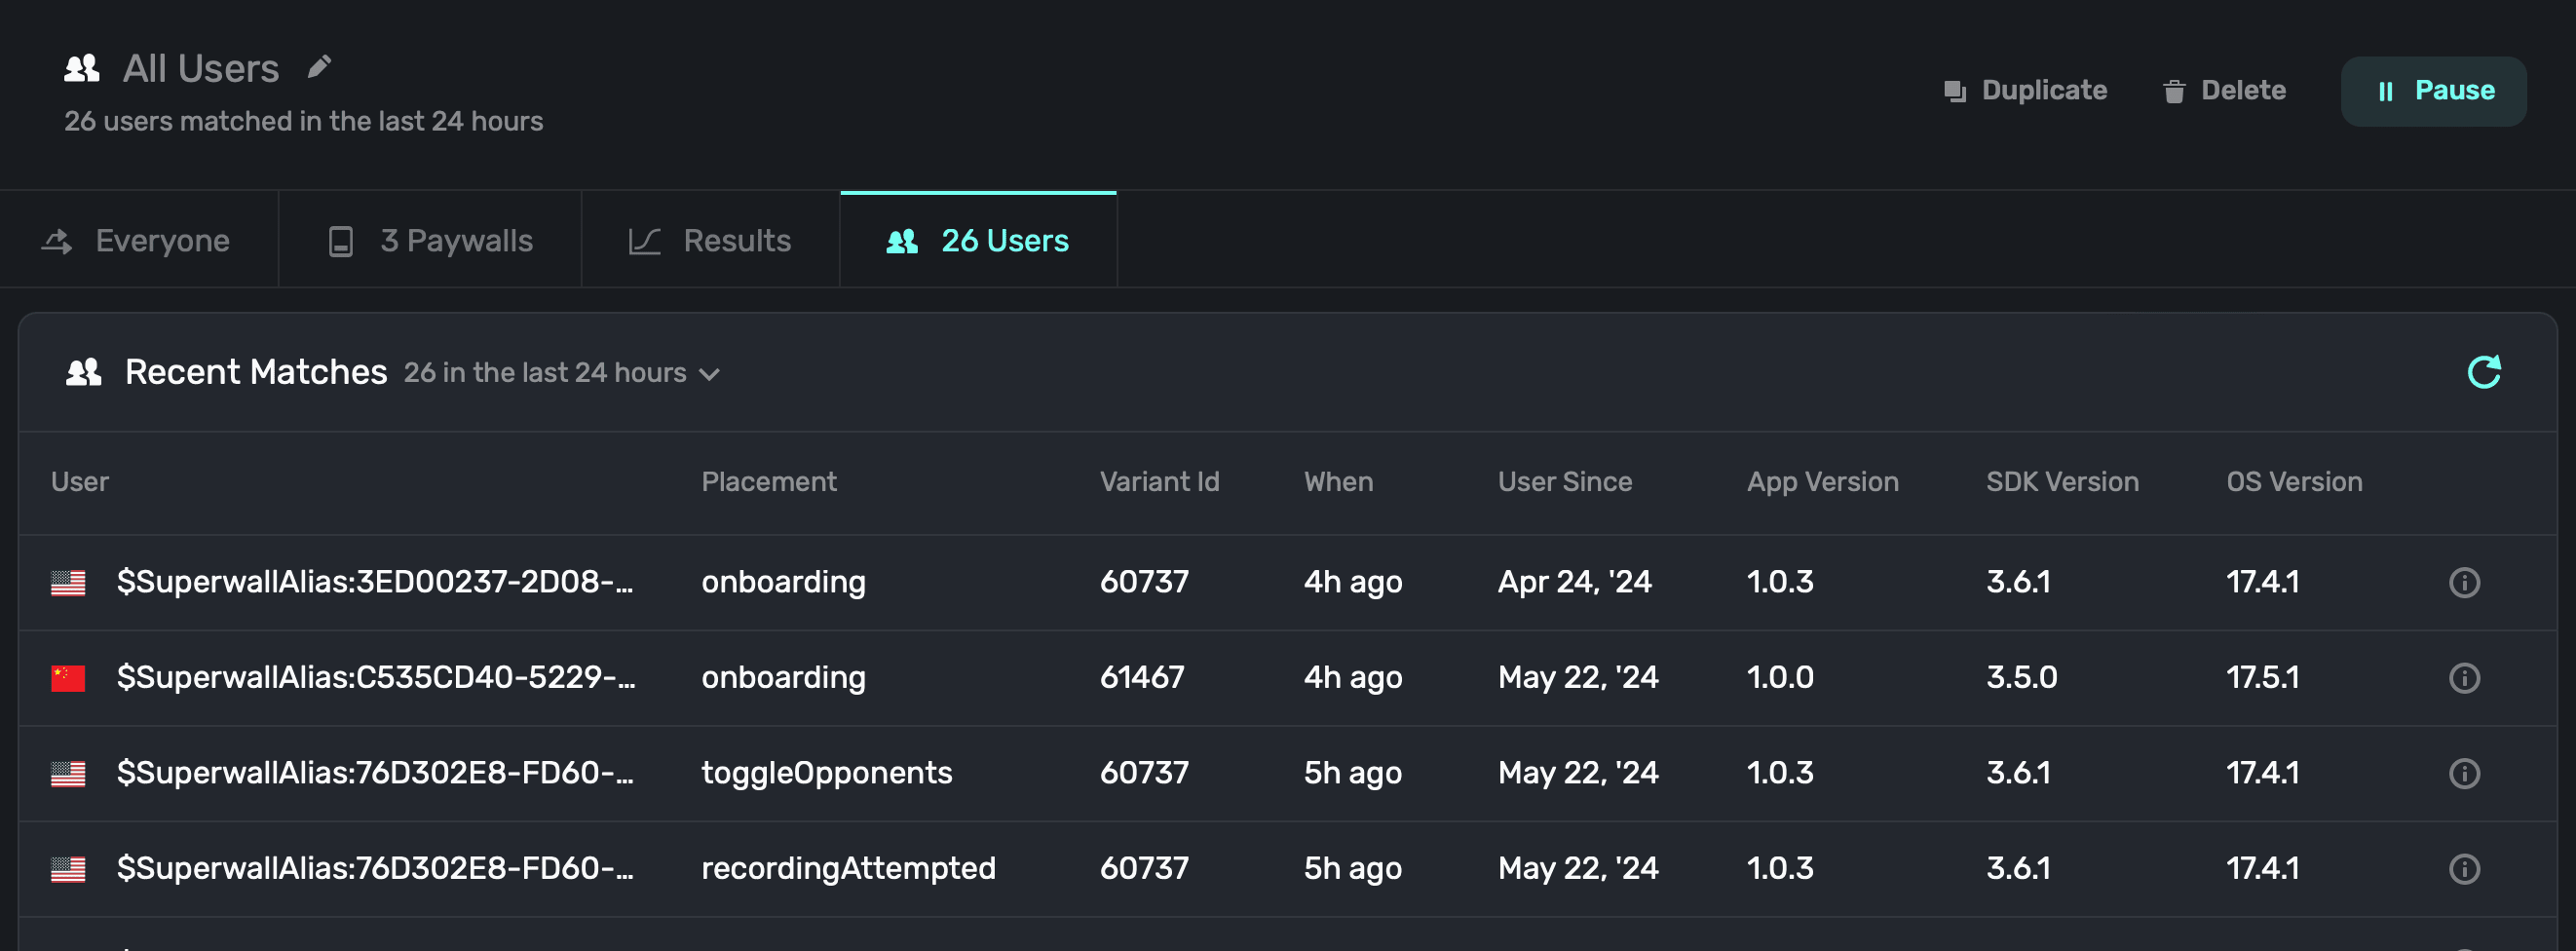
Task: Click the US flag in the toggleOpponents row
Action: (x=68, y=773)
